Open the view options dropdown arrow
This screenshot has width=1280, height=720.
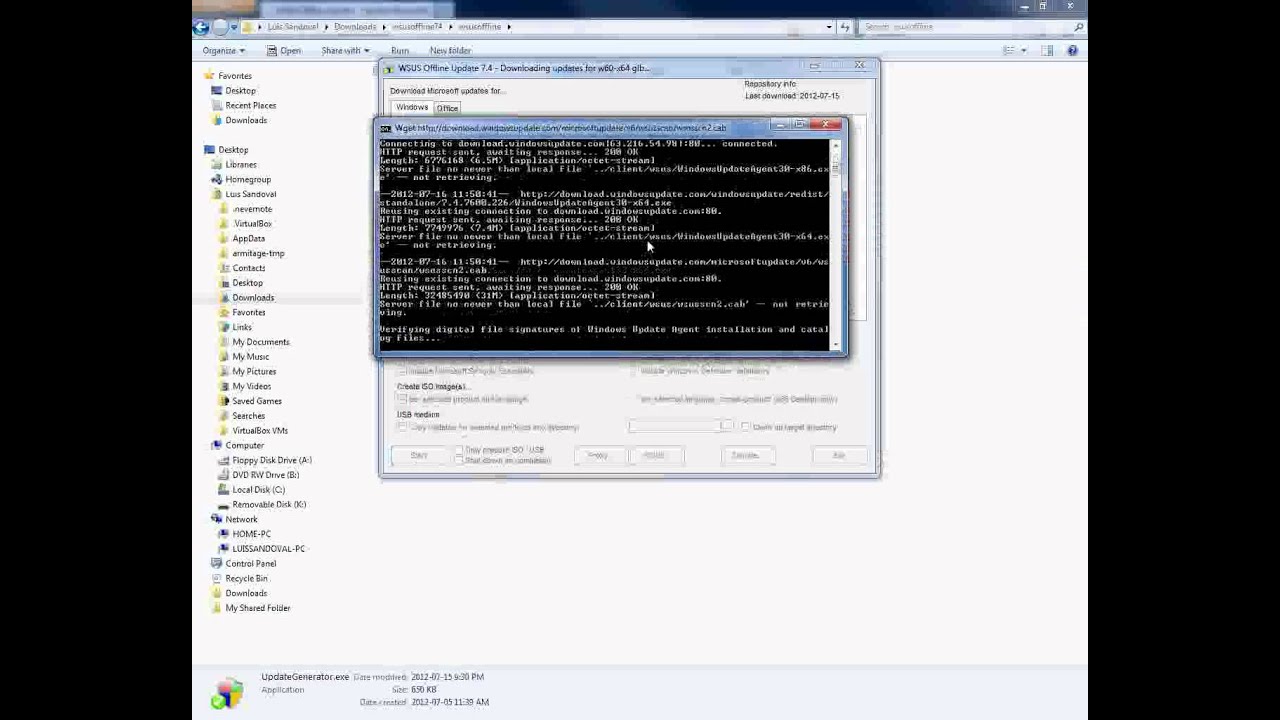(1024, 50)
